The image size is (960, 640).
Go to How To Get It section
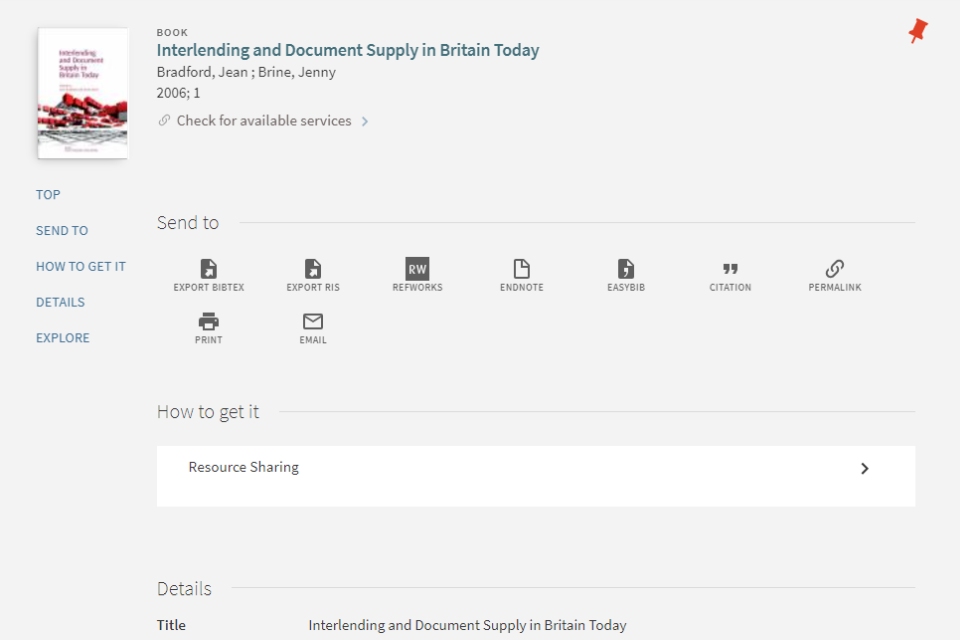[81, 267]
